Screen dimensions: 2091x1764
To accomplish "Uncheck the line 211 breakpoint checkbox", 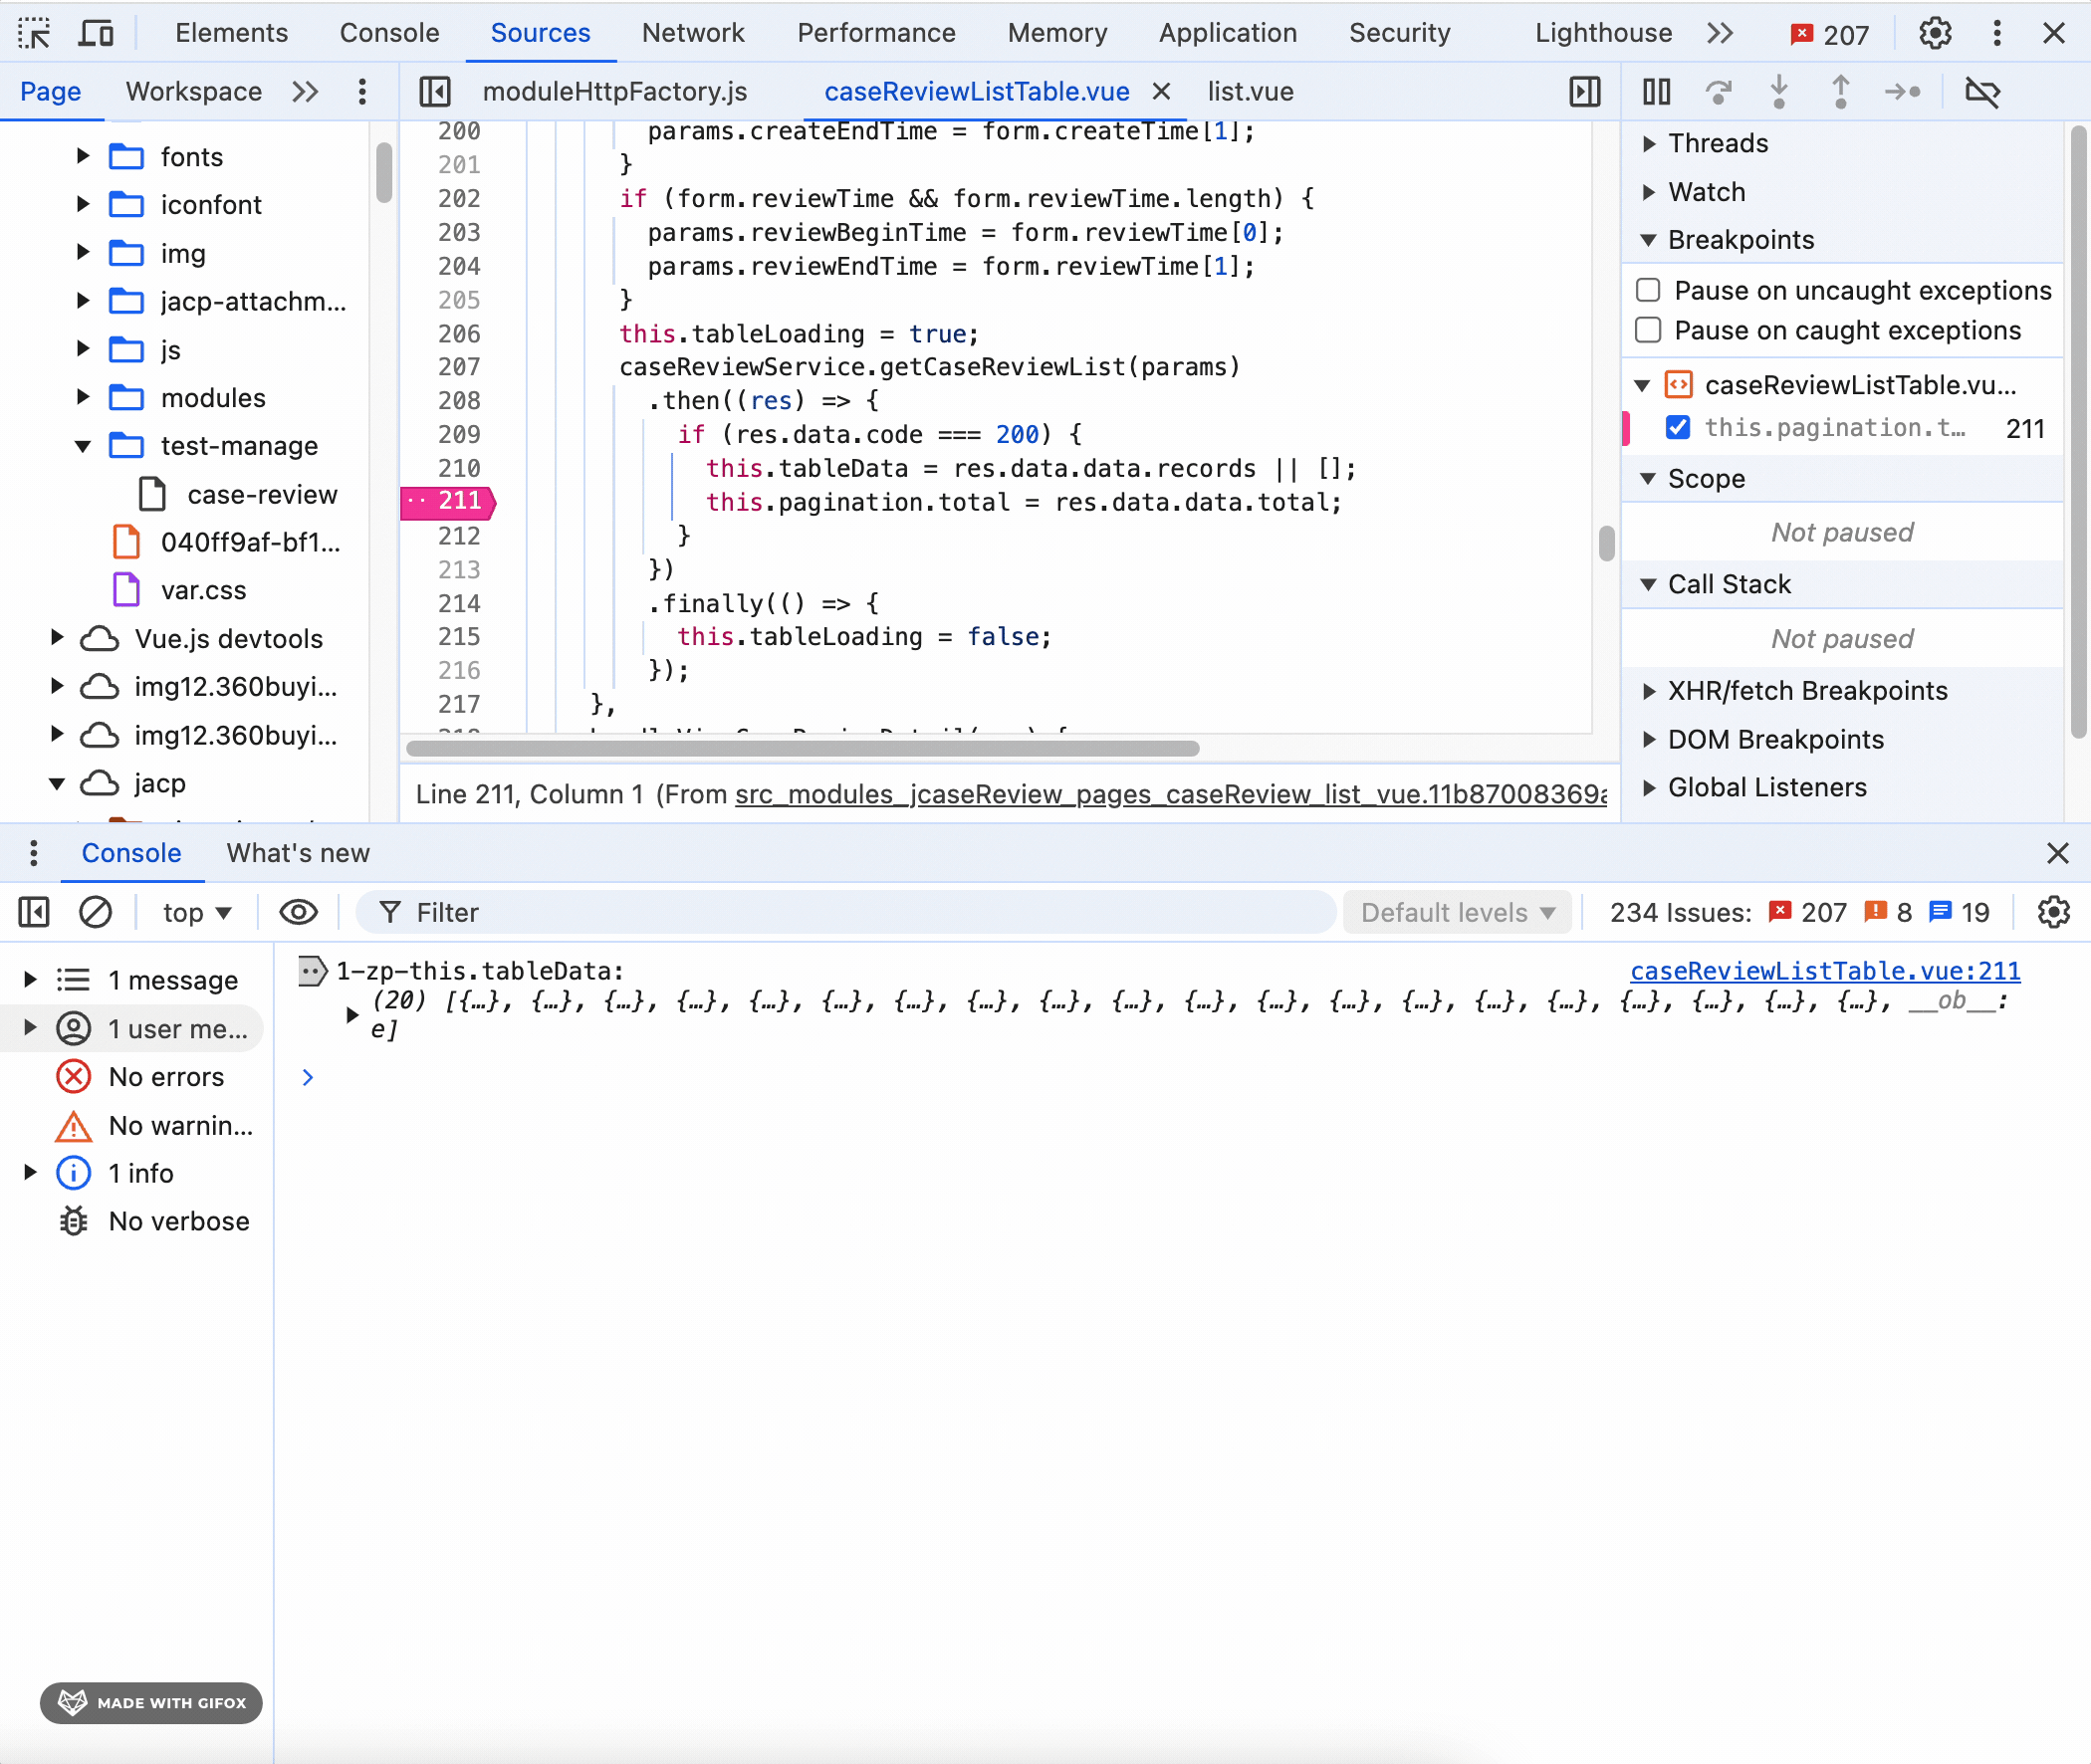I will coord(1678,428).
